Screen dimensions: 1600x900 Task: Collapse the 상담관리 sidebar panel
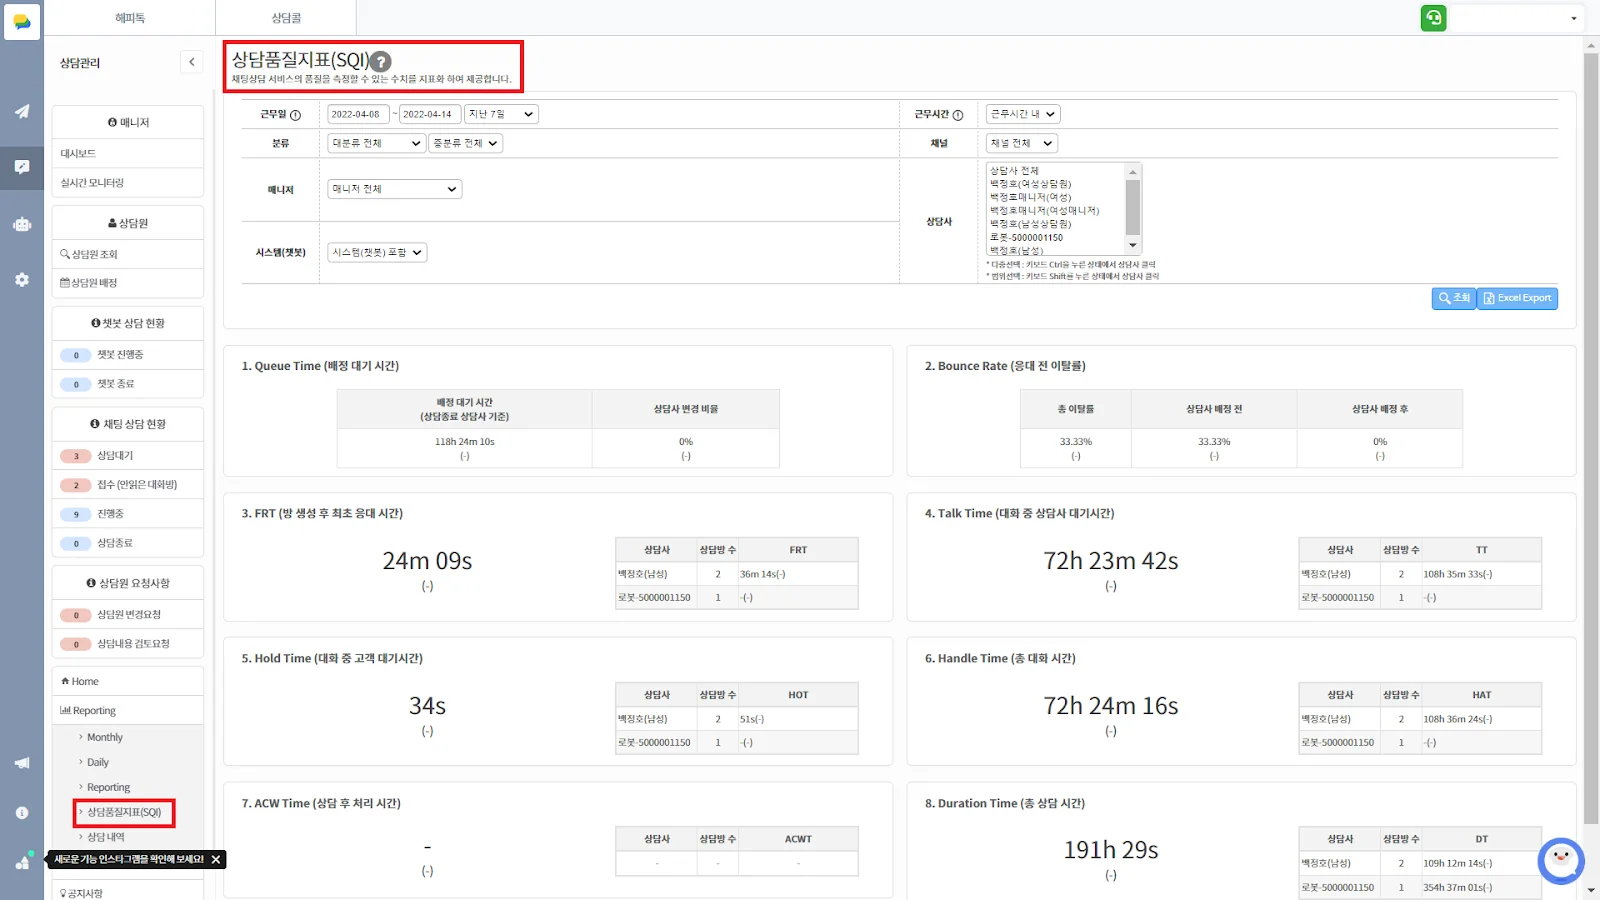tap(192, 62)
